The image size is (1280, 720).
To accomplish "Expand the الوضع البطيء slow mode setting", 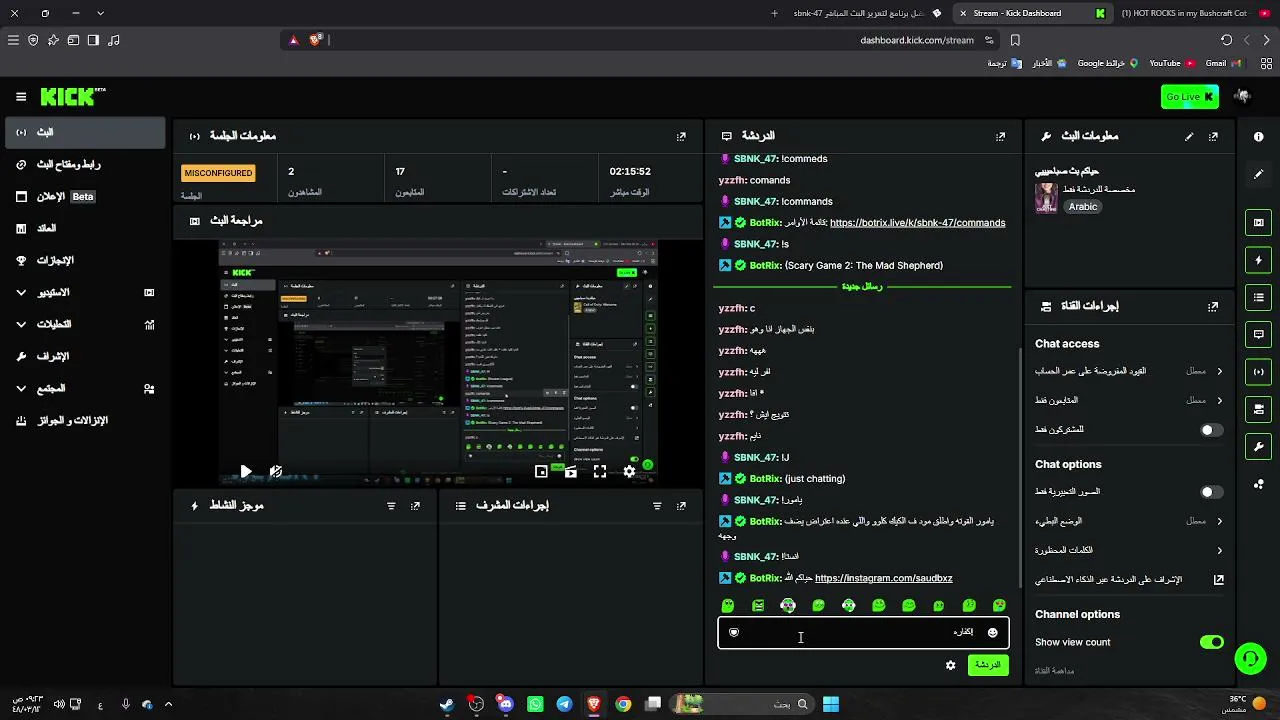I will [x=1129, y=521].
